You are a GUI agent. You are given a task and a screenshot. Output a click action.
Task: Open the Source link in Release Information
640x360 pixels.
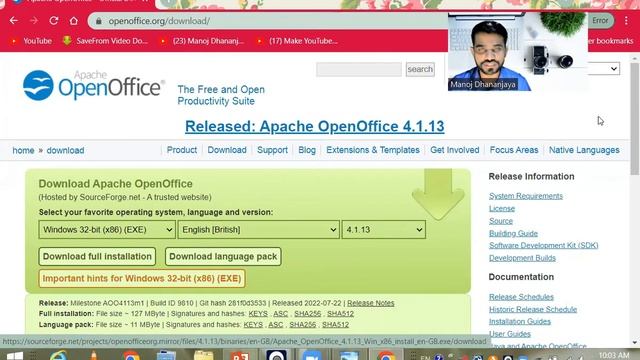501,221
